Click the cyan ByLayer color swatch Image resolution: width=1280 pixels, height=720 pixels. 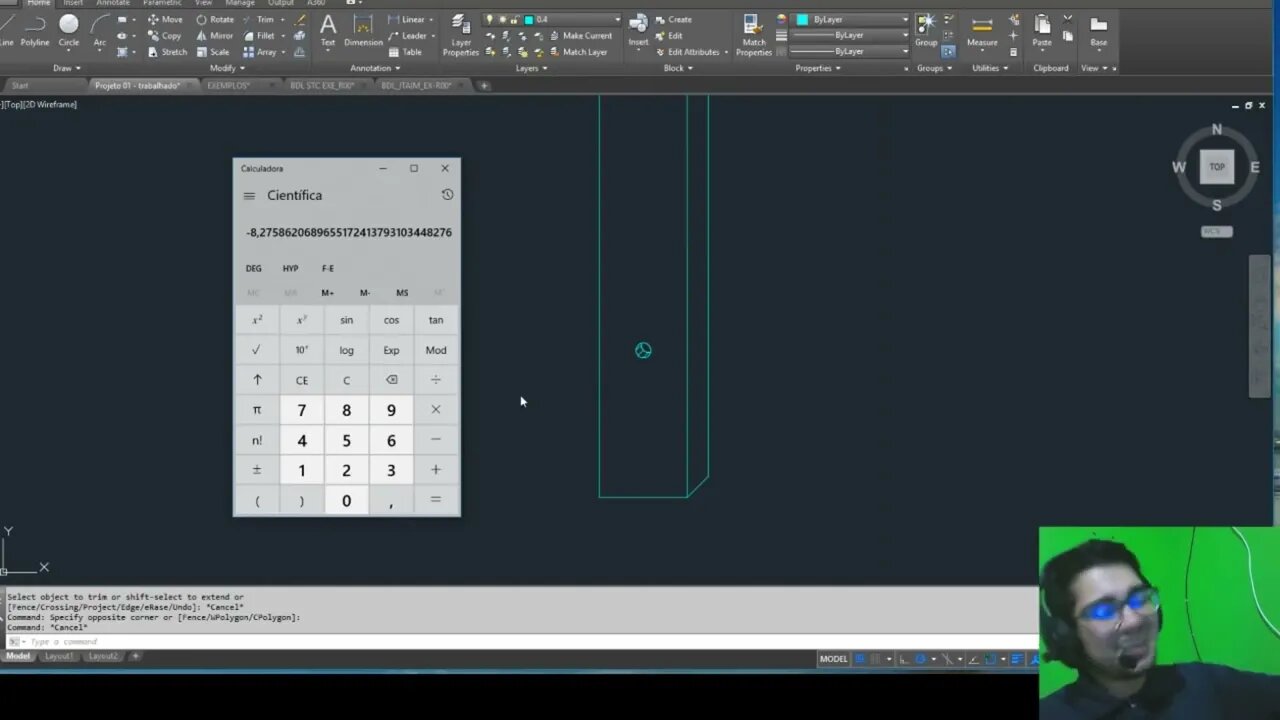(x=802, y=19)
